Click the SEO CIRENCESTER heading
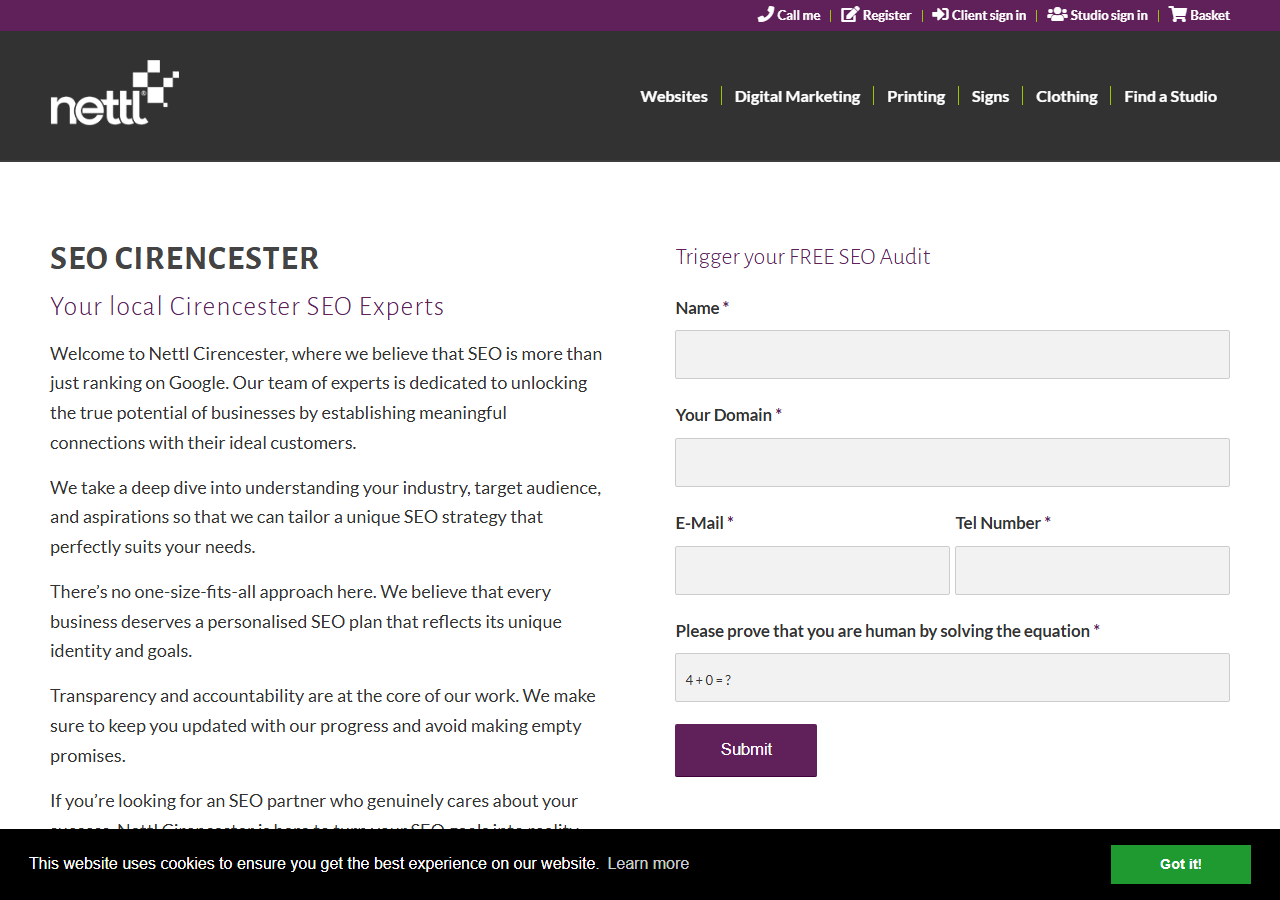This screenshot has width=1280, height=900. (185, 258)
